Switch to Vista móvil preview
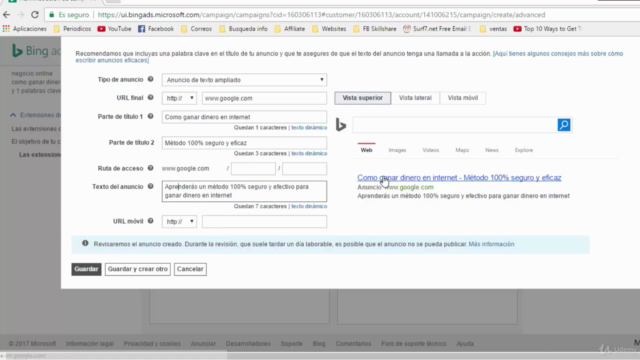The height and width of the screenshot is (360, 640). 463,98
